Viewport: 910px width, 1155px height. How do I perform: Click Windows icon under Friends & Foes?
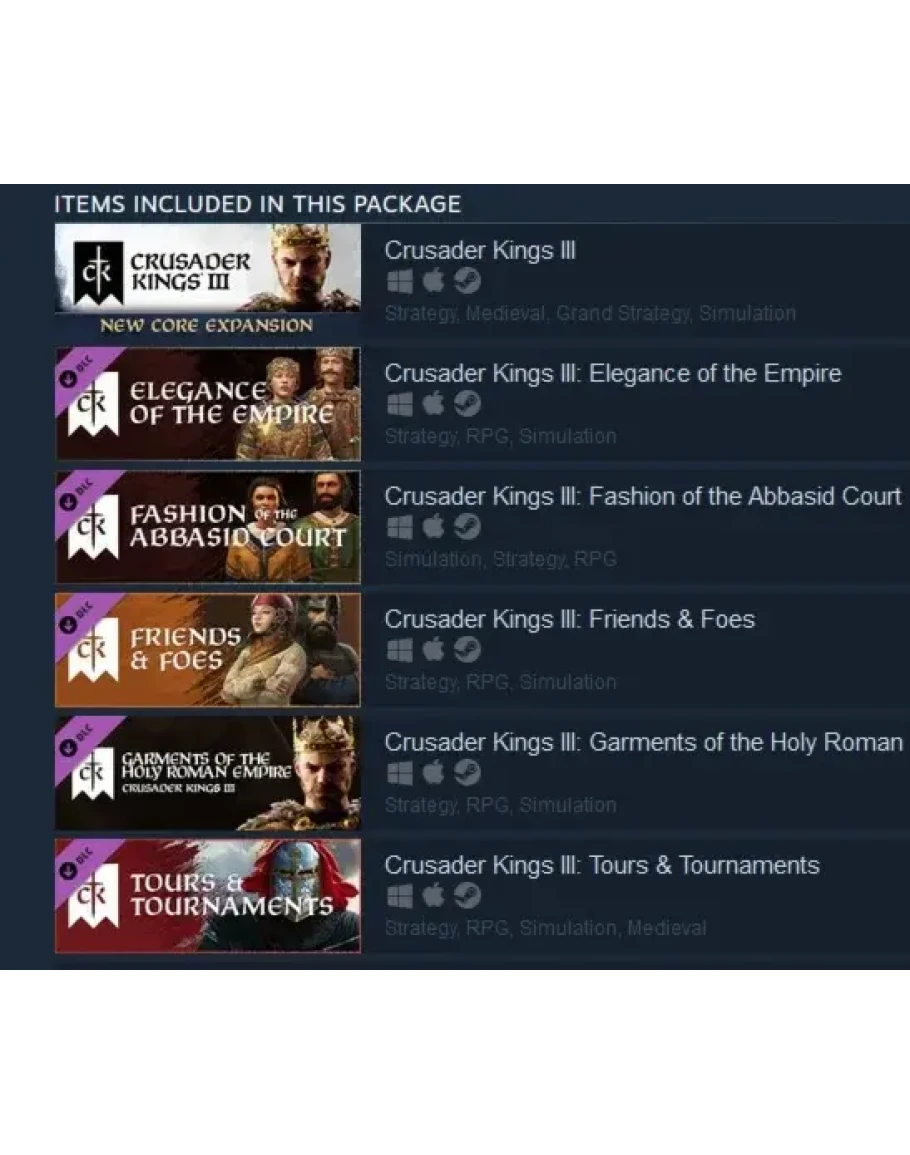point(399,650)
